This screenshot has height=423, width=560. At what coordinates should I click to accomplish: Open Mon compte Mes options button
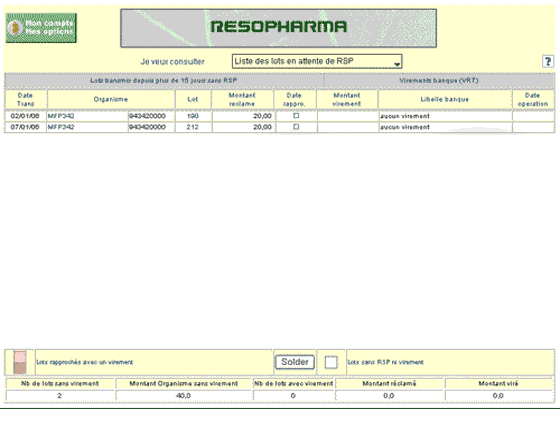(x=41, y=28)
